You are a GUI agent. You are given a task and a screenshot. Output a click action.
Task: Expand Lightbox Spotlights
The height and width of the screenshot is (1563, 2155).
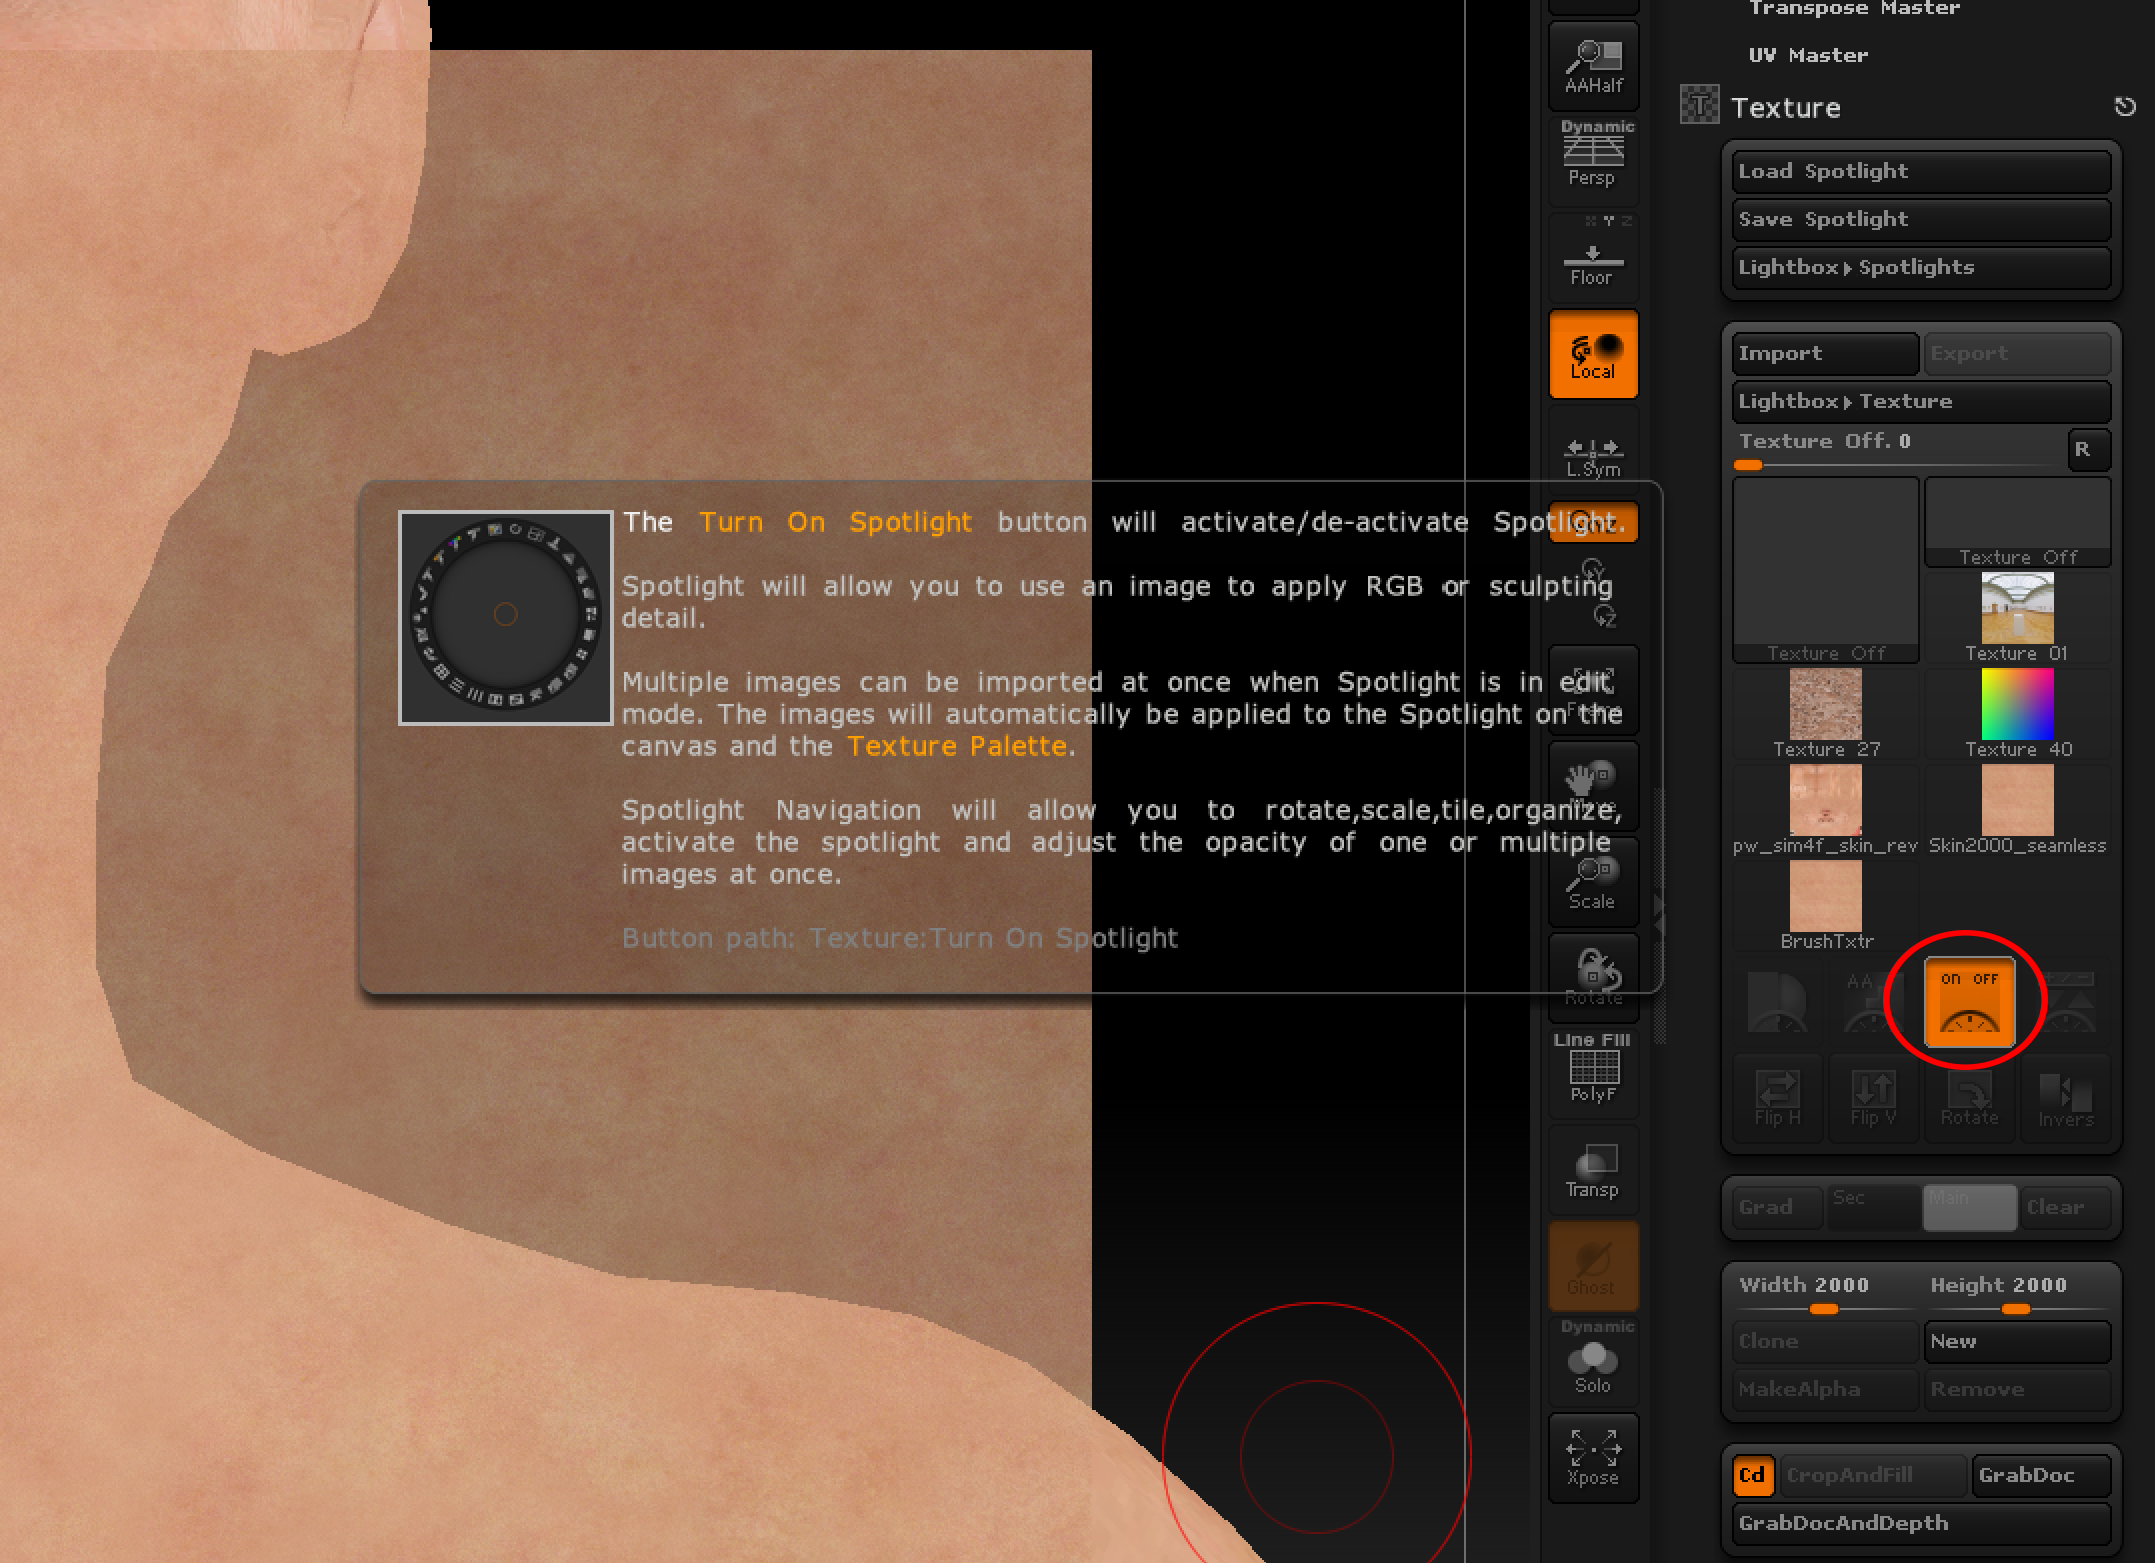(x=1920, y=267)
